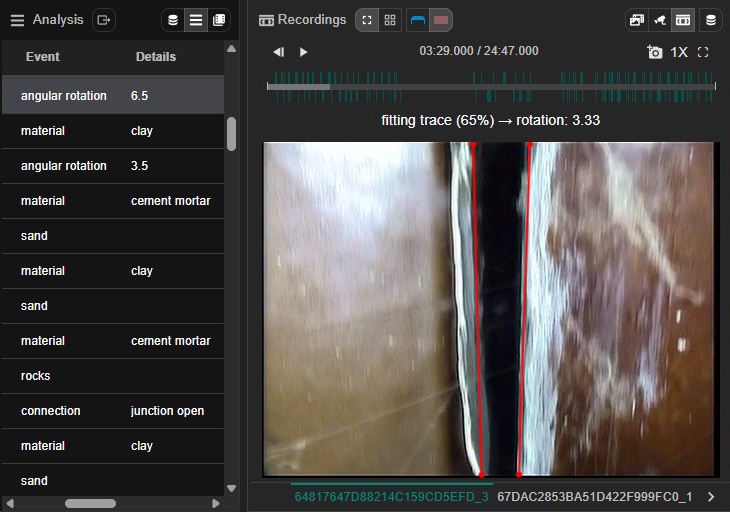Open the 67DAC2853BA51D422F999FC0_1 recording tab

594,496
